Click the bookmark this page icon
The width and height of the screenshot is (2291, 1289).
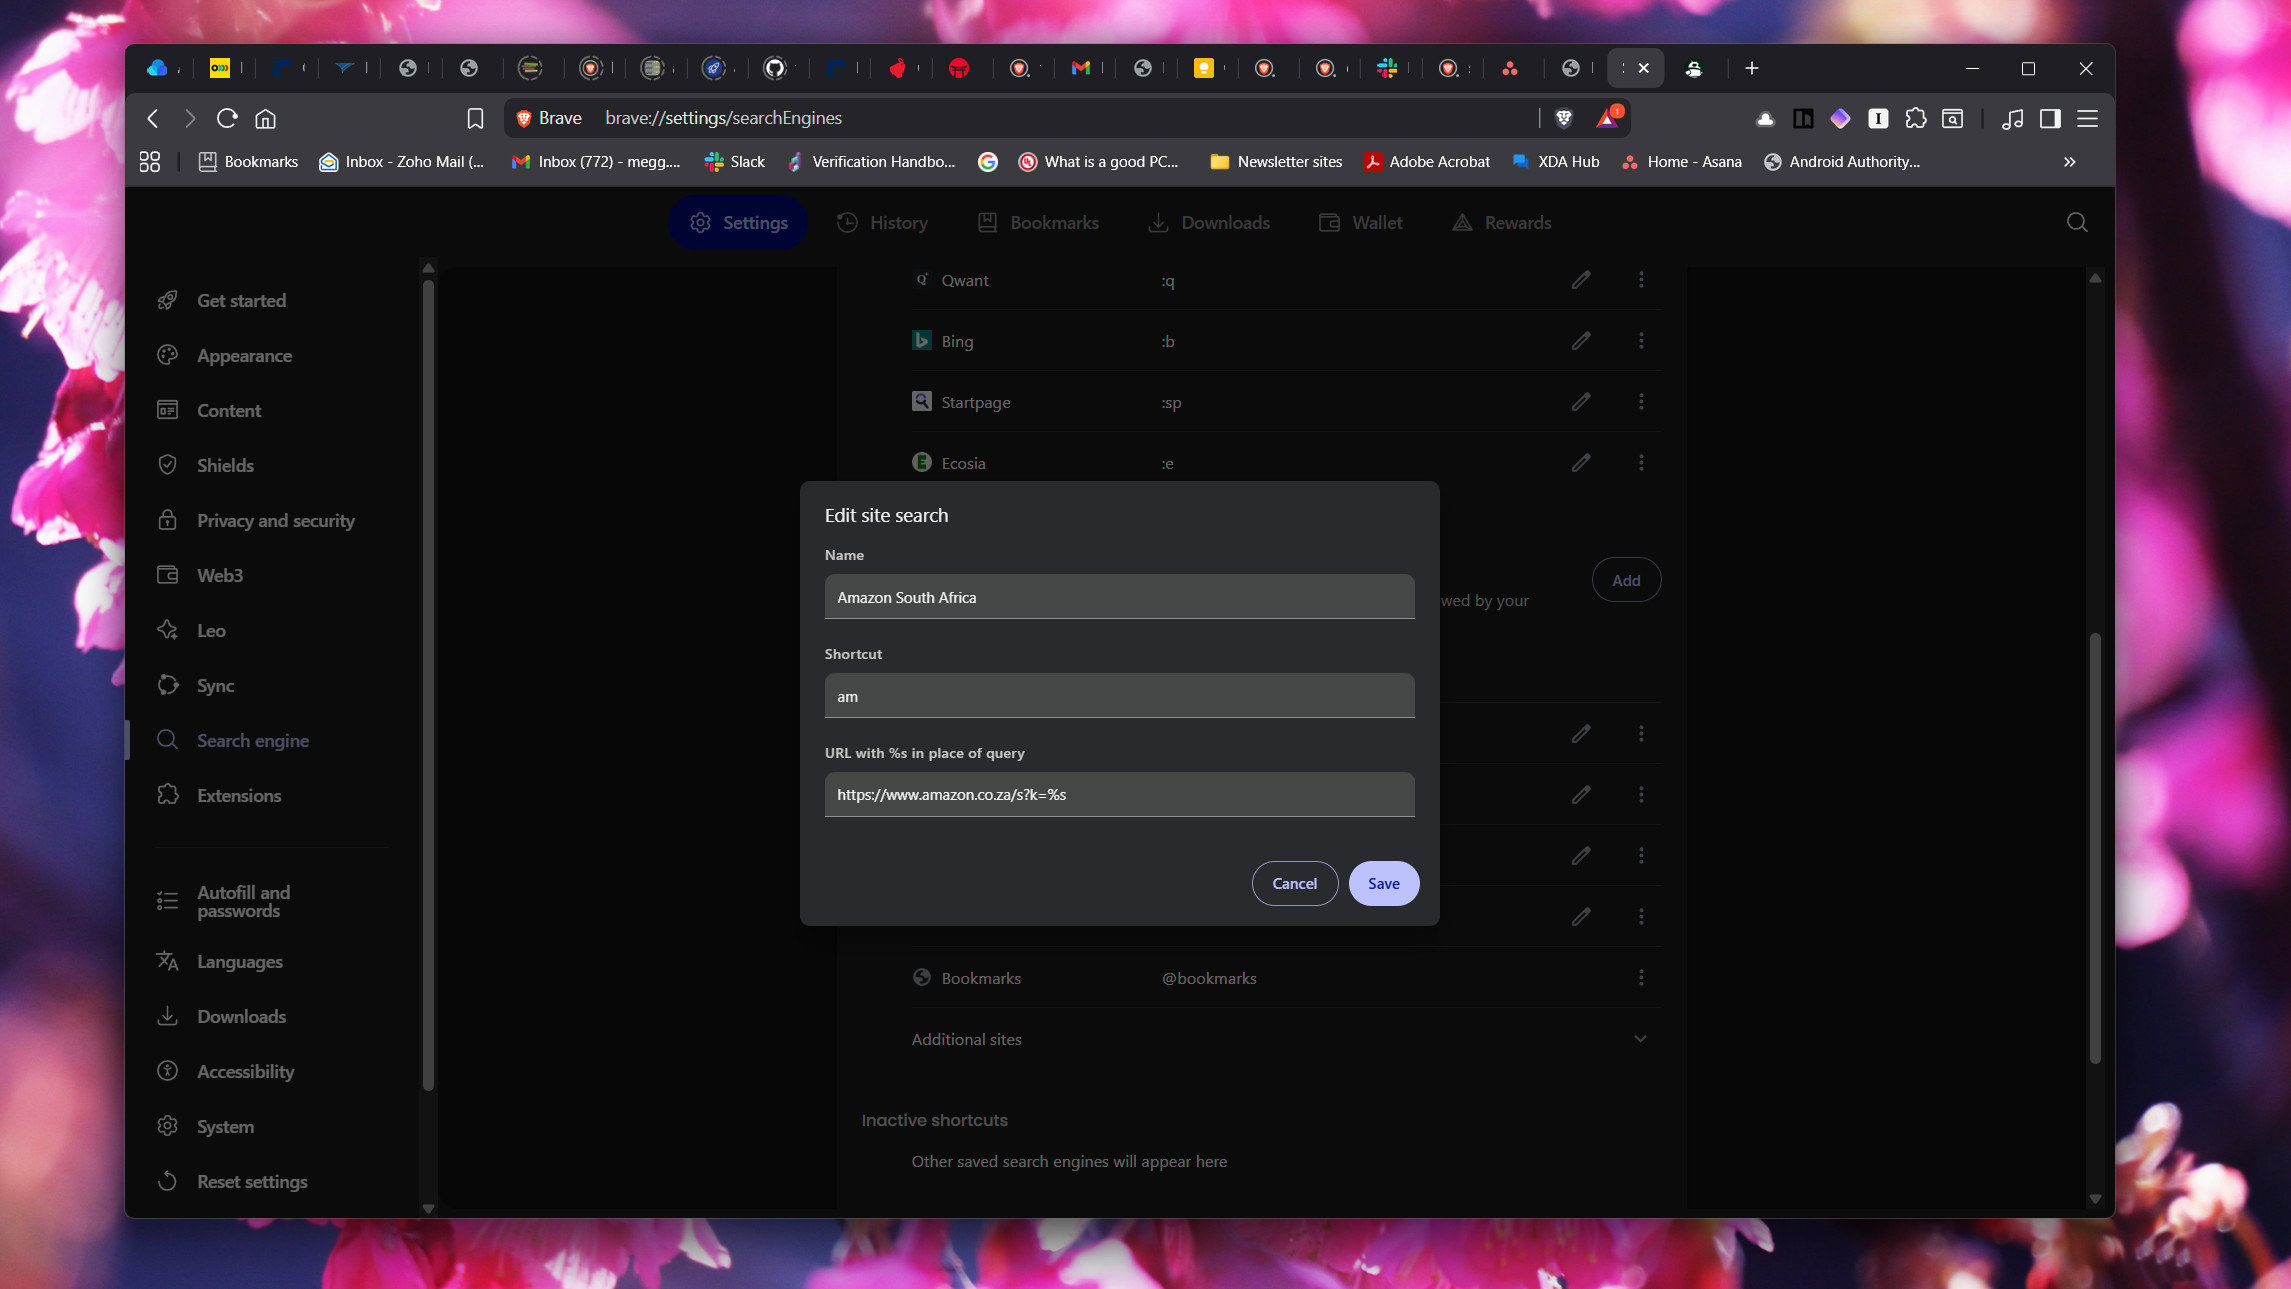[x=475, y=118]
